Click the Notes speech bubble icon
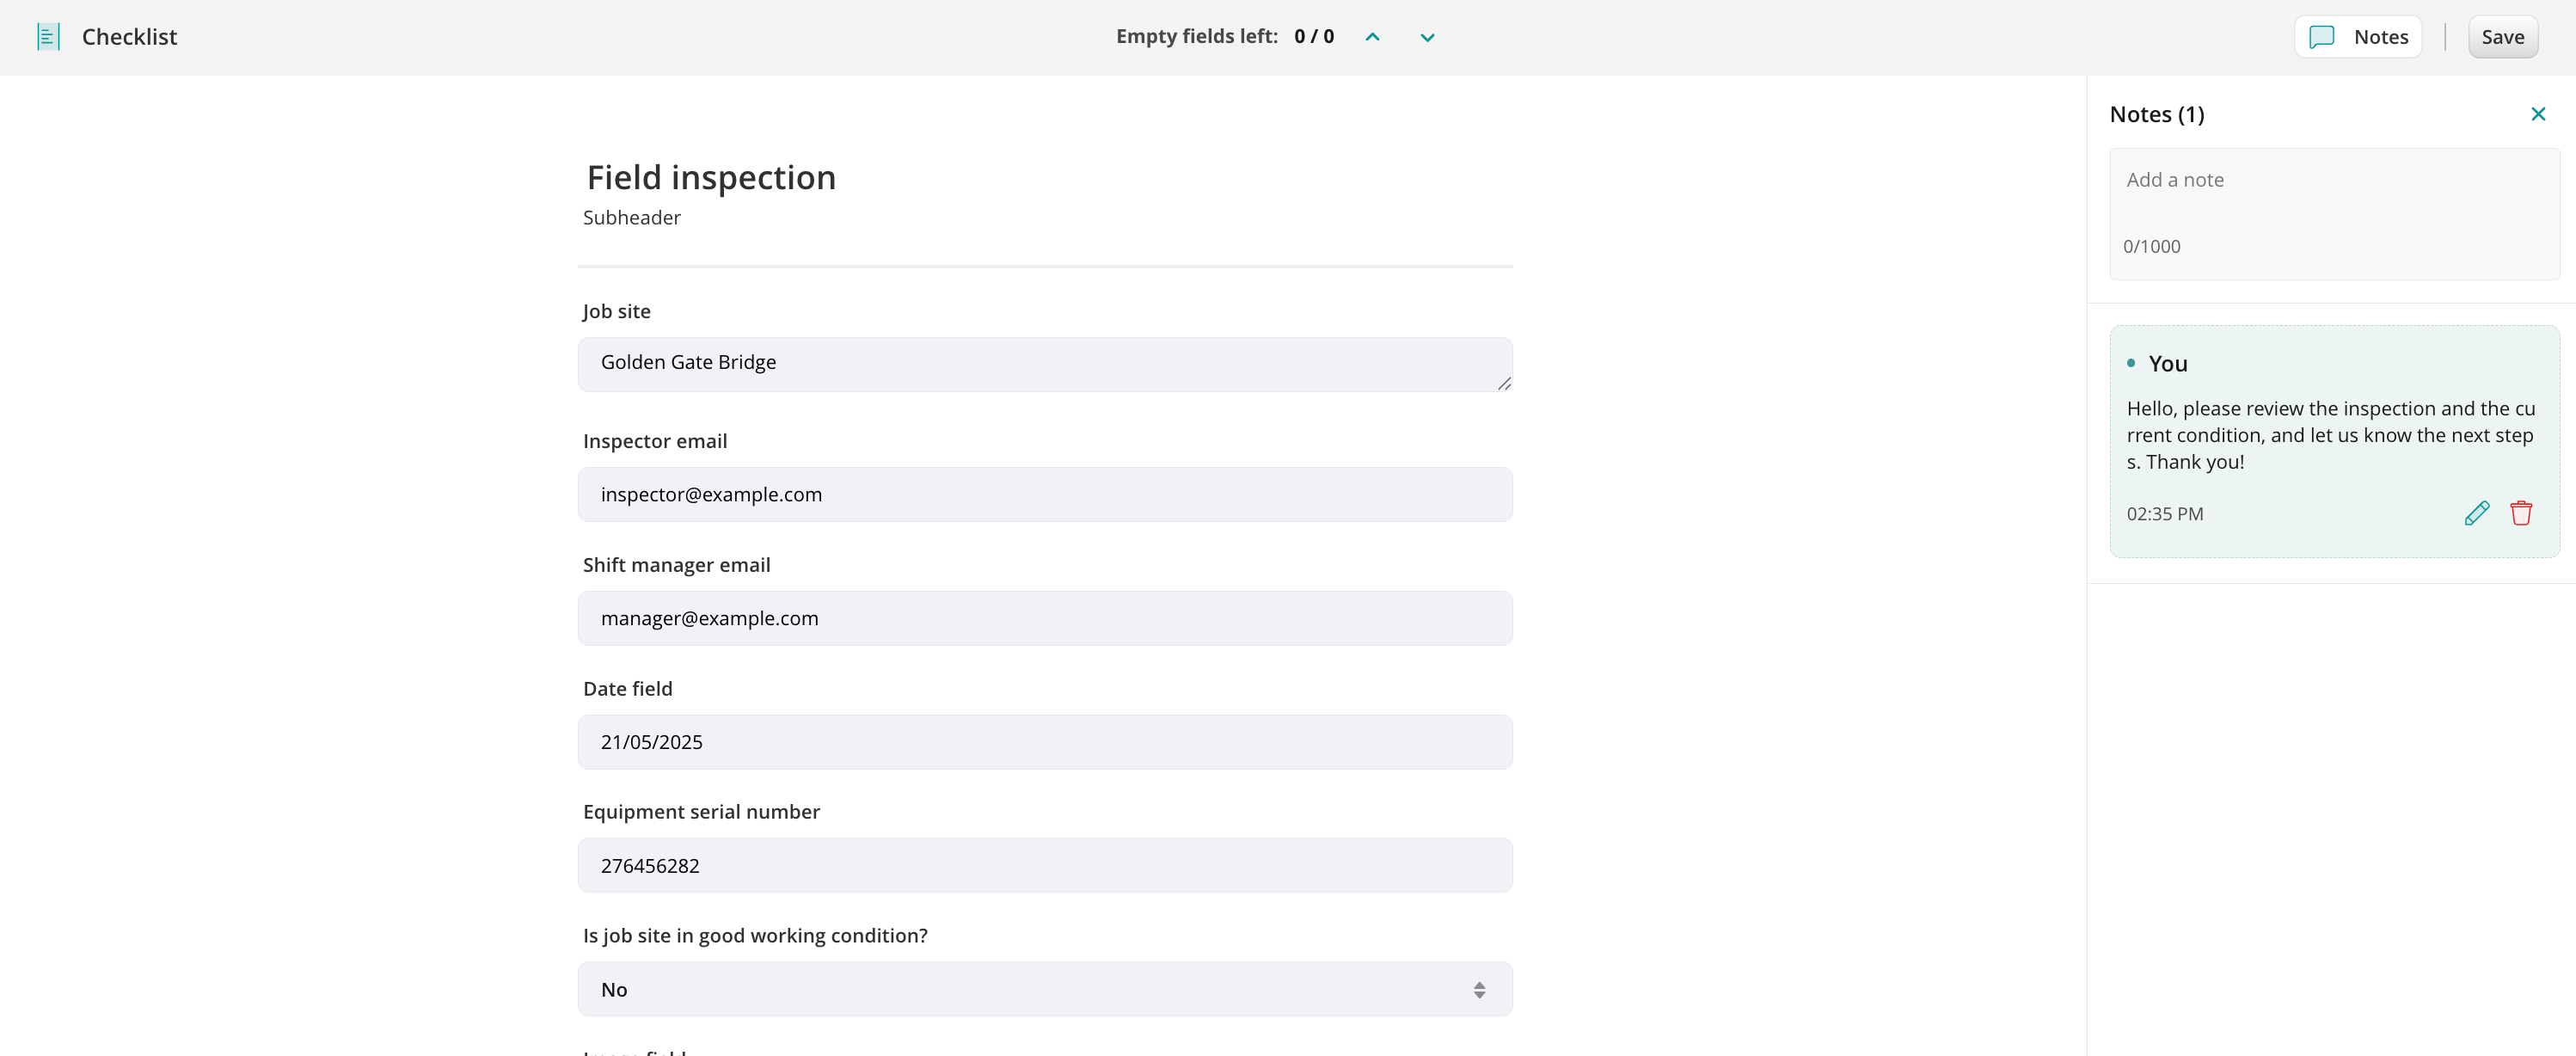 pyautogui.click(x=2321, y=37)
